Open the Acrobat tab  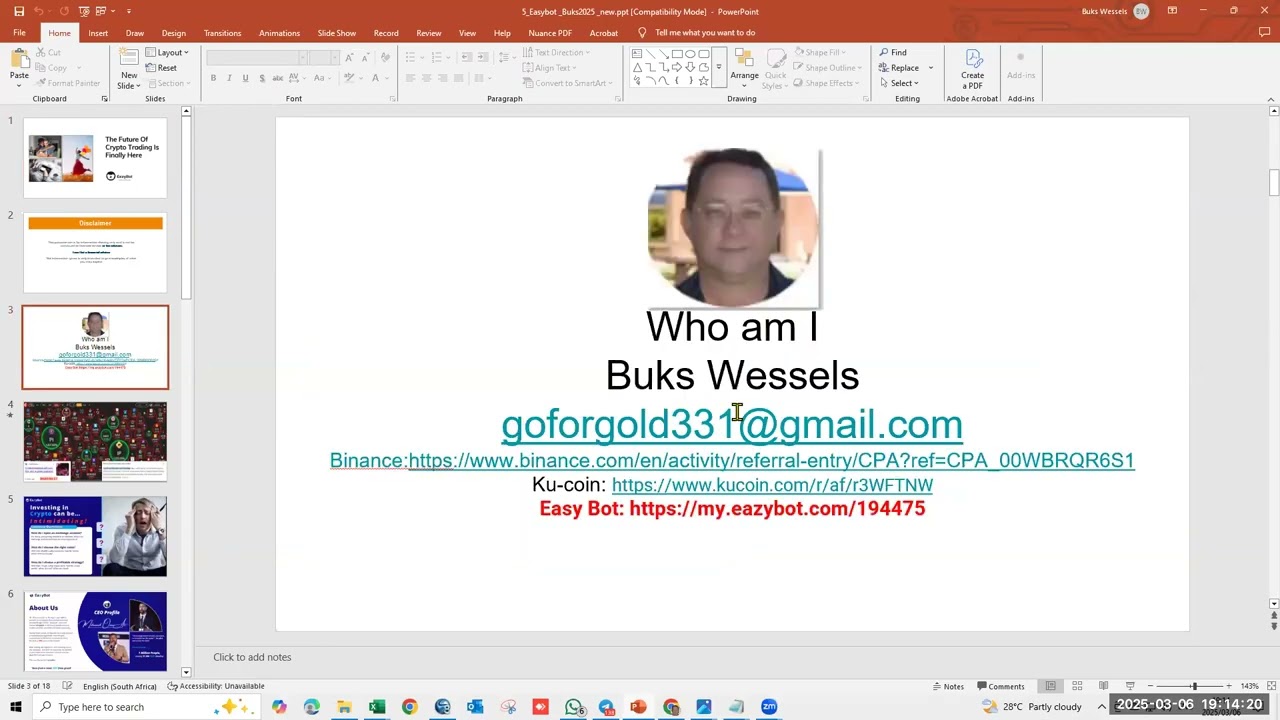604,33
